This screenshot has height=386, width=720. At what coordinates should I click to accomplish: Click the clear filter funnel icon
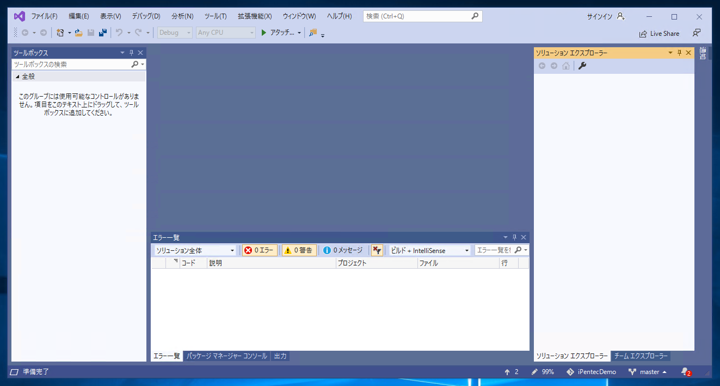(x=377, y=250)
